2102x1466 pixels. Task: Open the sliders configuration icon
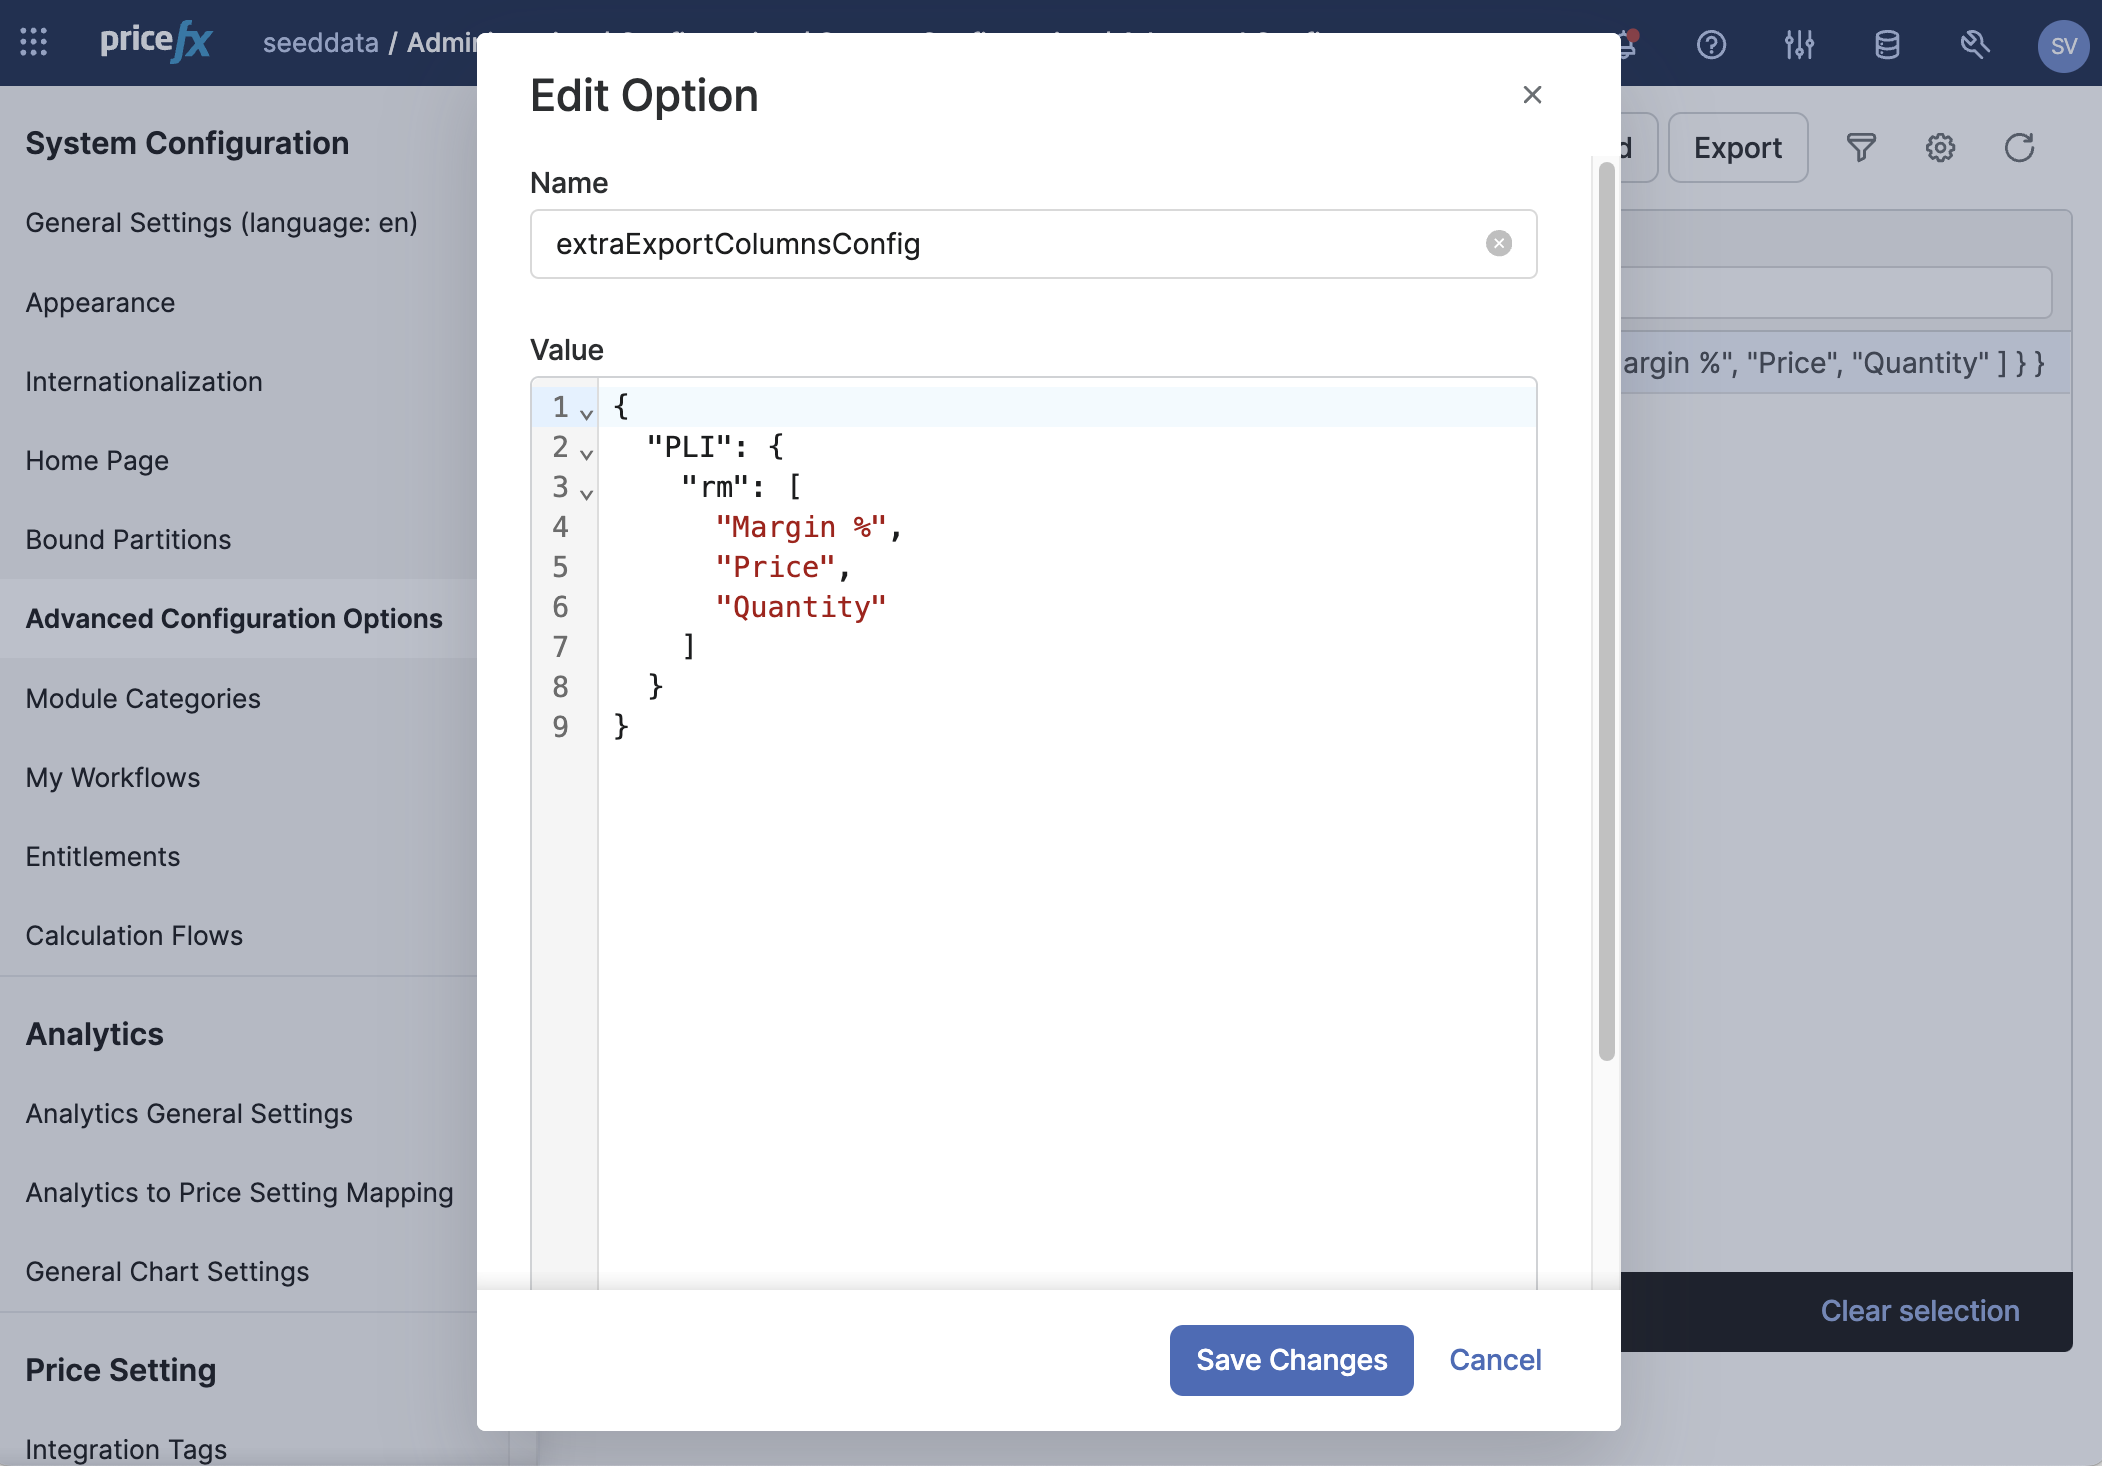(x=1799, y=45)
